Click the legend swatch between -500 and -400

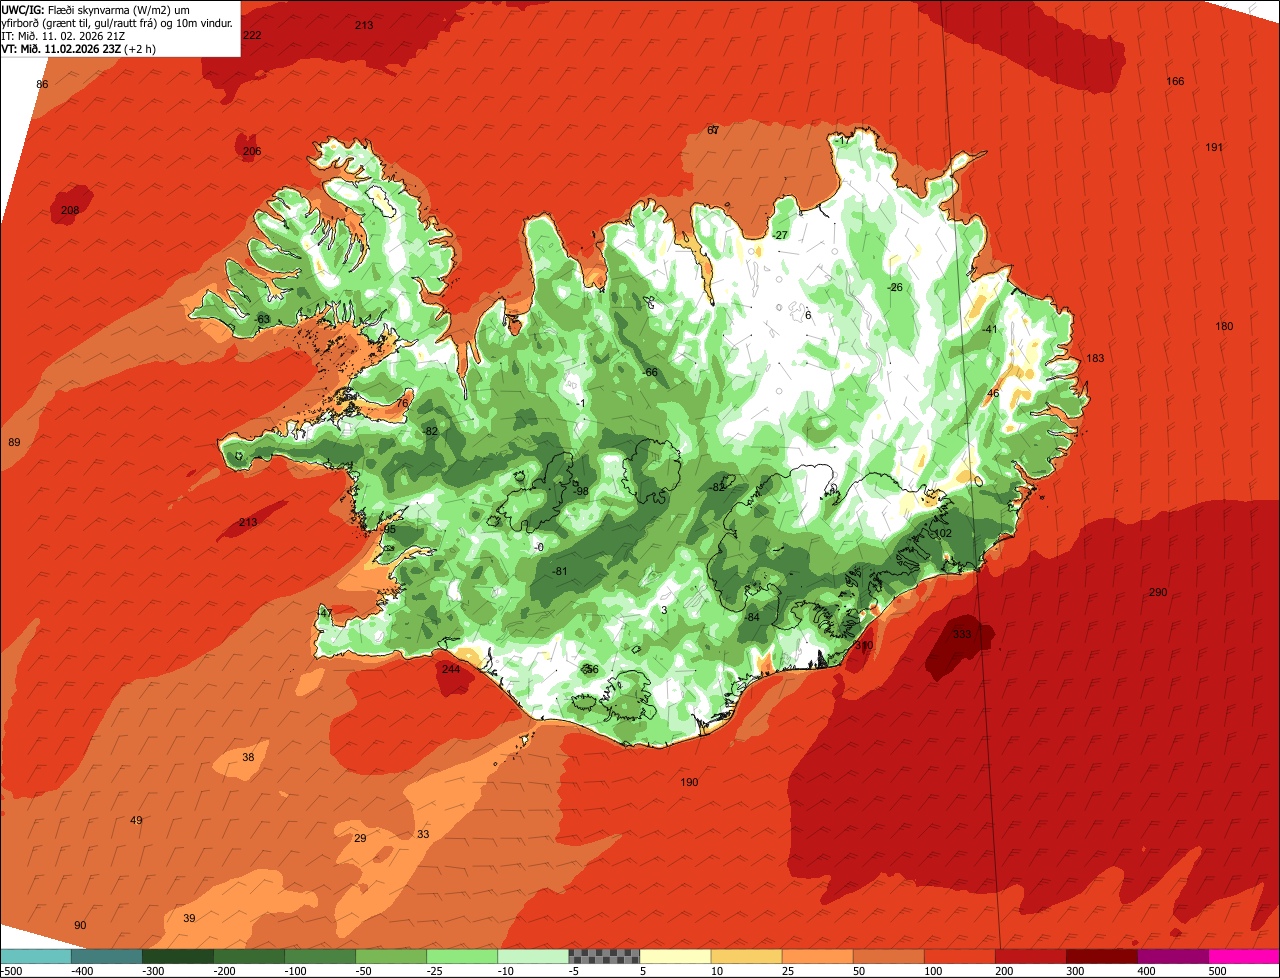coord(35,956)
